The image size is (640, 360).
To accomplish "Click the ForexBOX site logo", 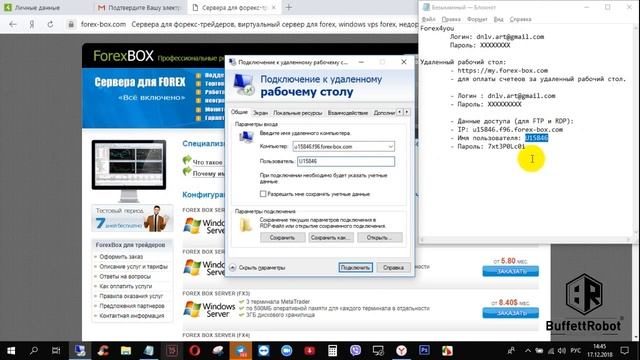I will click(123, 56).
